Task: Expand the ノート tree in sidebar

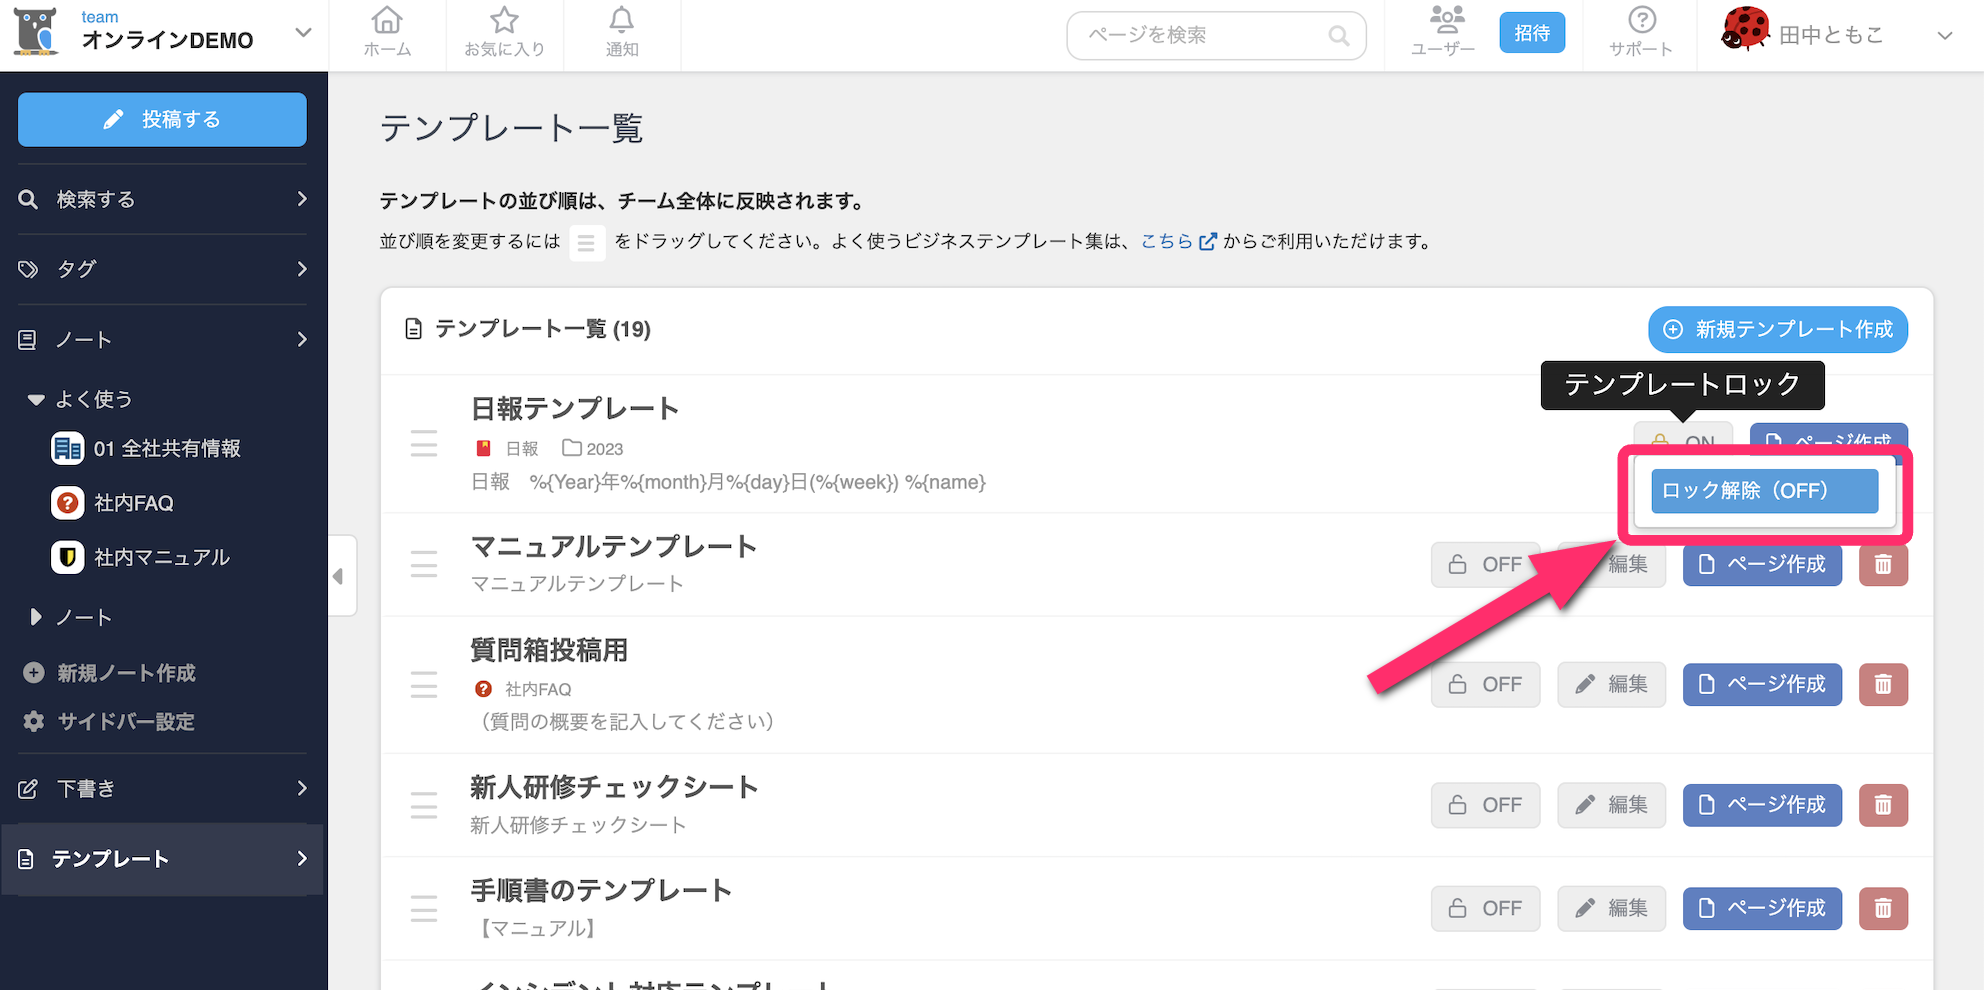Action: tap(36, 617)
